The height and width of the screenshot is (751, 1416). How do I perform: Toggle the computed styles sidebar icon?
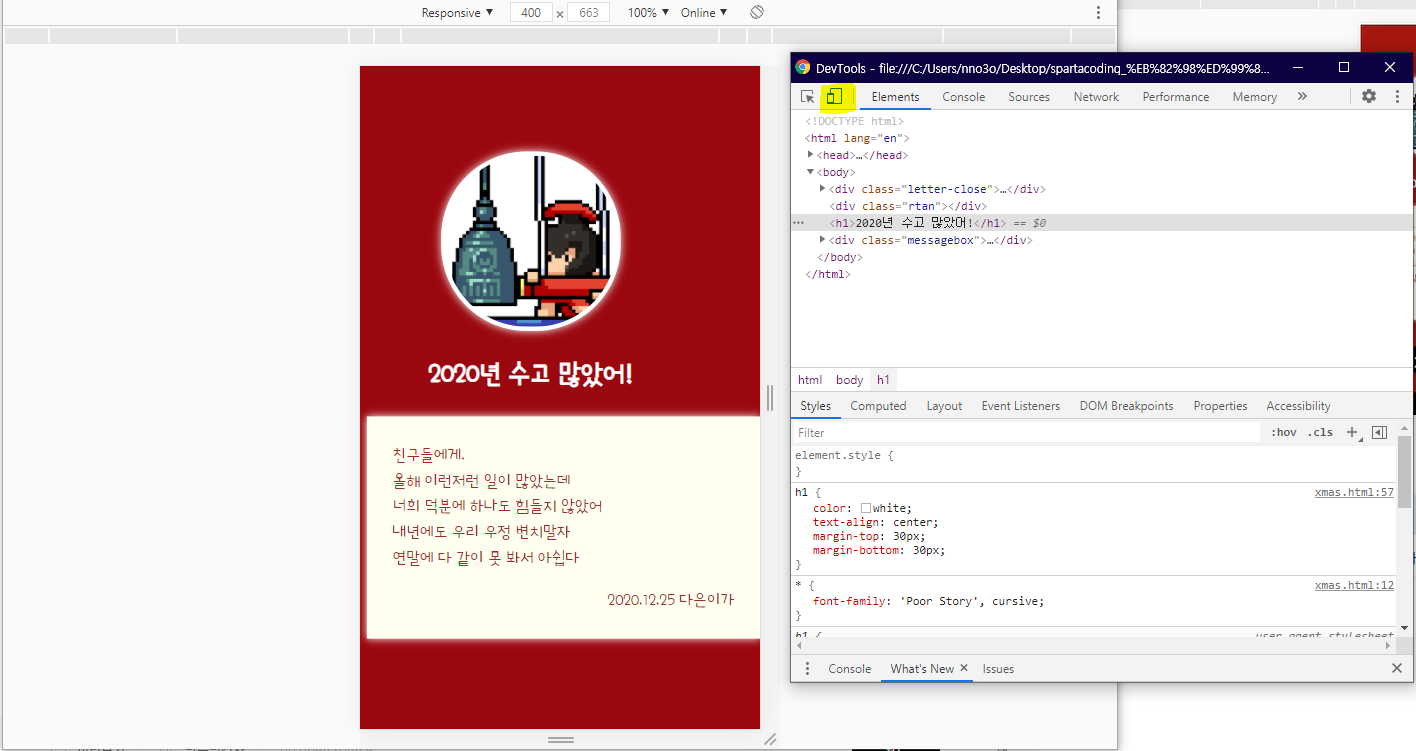click(x=1380, y=433)
